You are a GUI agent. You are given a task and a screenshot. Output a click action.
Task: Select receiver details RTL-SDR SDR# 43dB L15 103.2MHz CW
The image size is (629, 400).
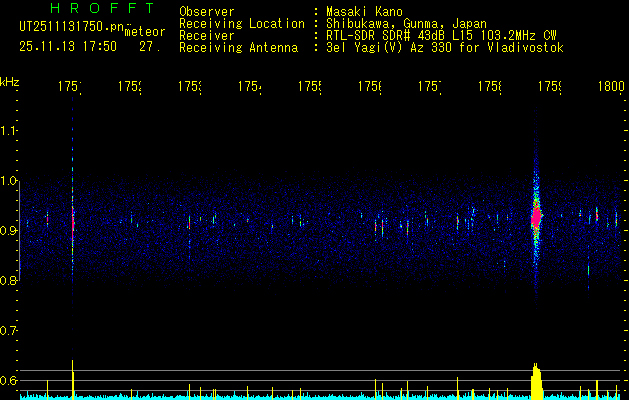[x=441, y=36]
